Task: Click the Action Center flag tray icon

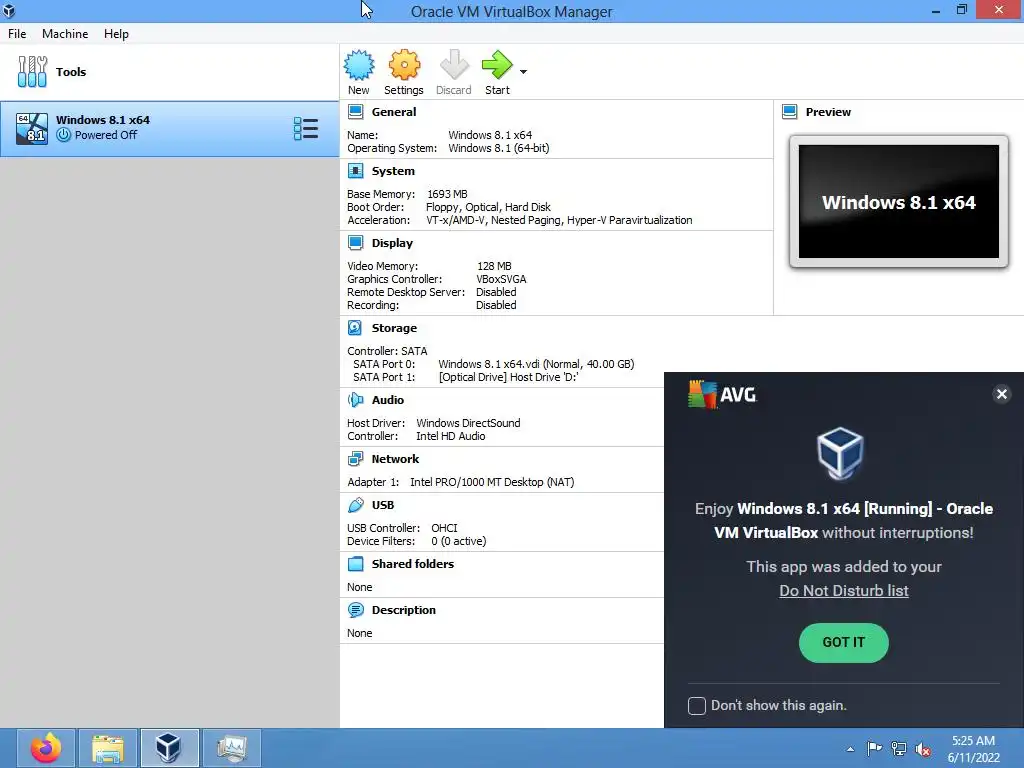Action: click(x=874, y=749)
